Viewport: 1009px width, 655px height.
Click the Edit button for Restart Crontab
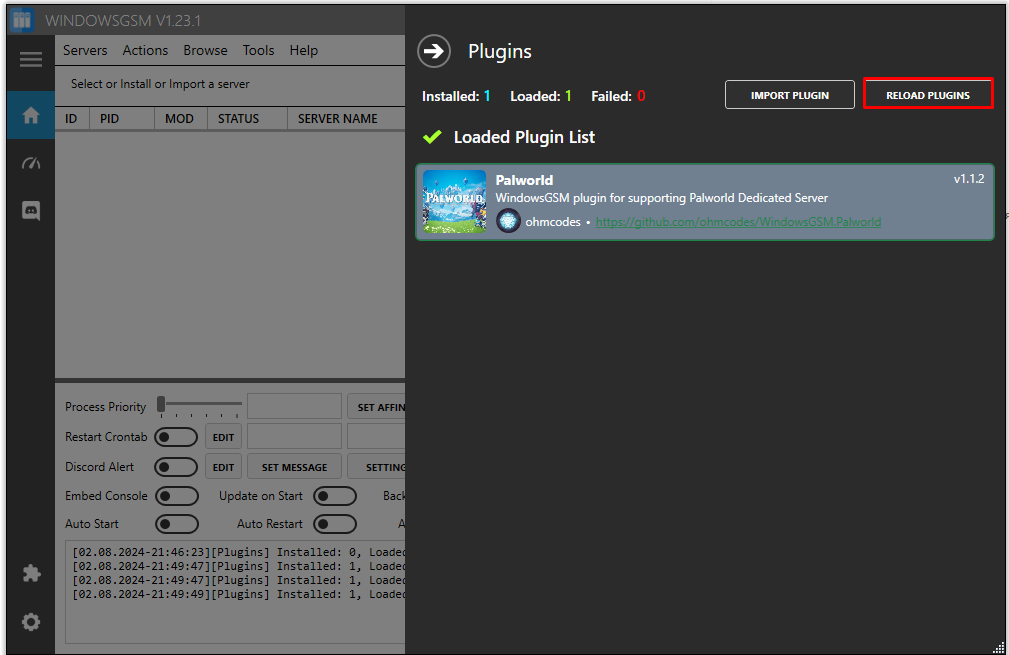click(223, 437)
